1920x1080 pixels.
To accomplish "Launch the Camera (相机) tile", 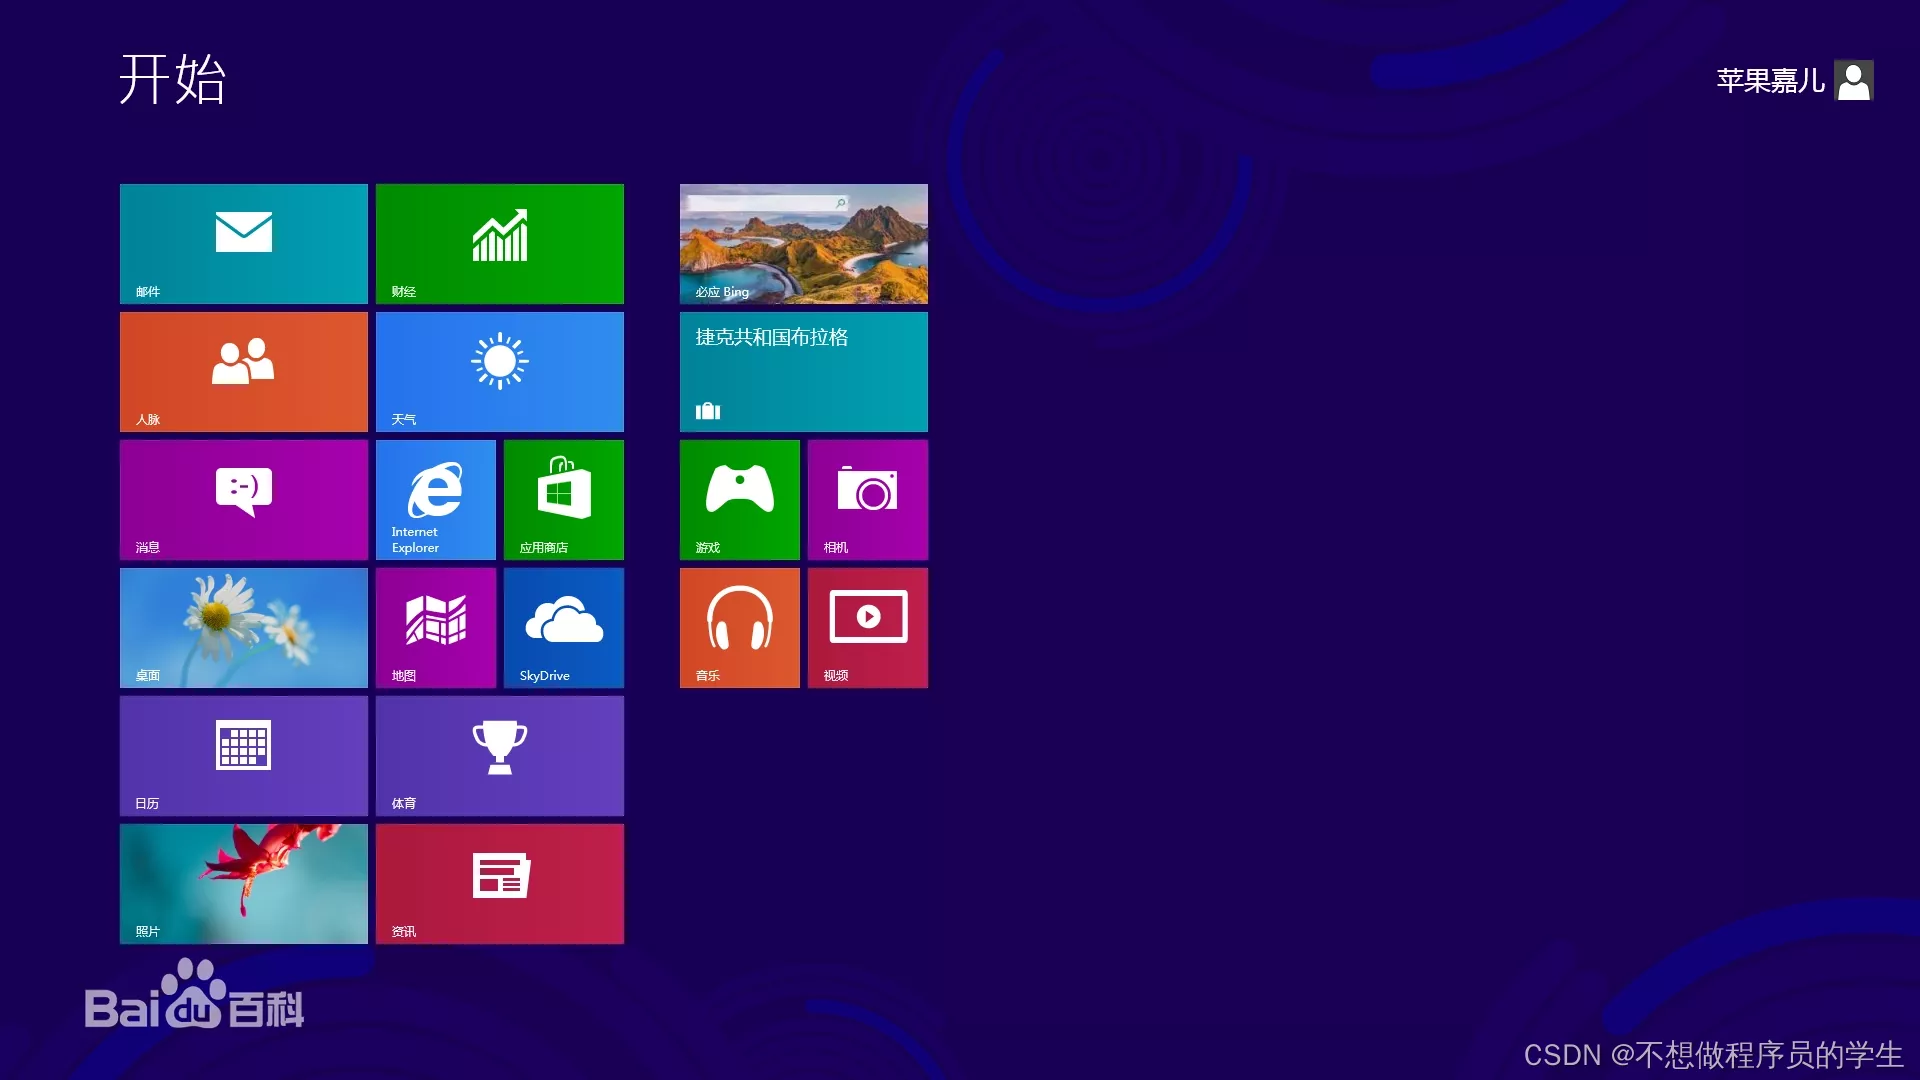I will coord(867,499).
